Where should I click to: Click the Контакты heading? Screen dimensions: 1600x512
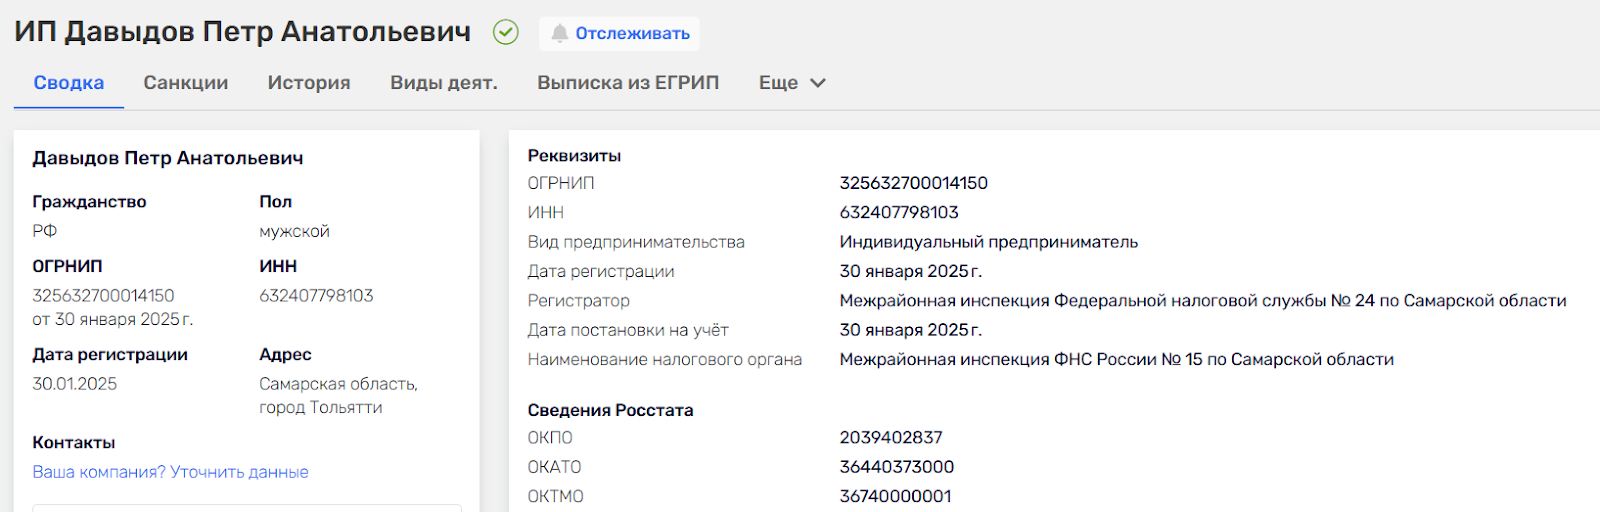[x=74, y=443]
